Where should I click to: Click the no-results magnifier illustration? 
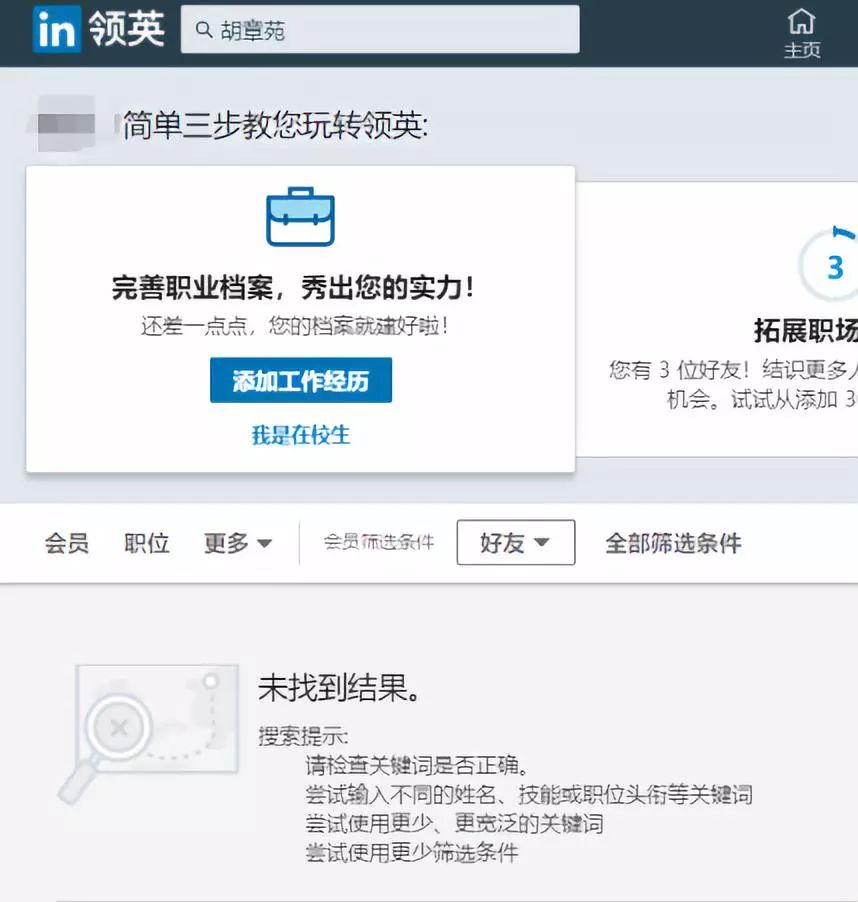[x=147, y=733]
